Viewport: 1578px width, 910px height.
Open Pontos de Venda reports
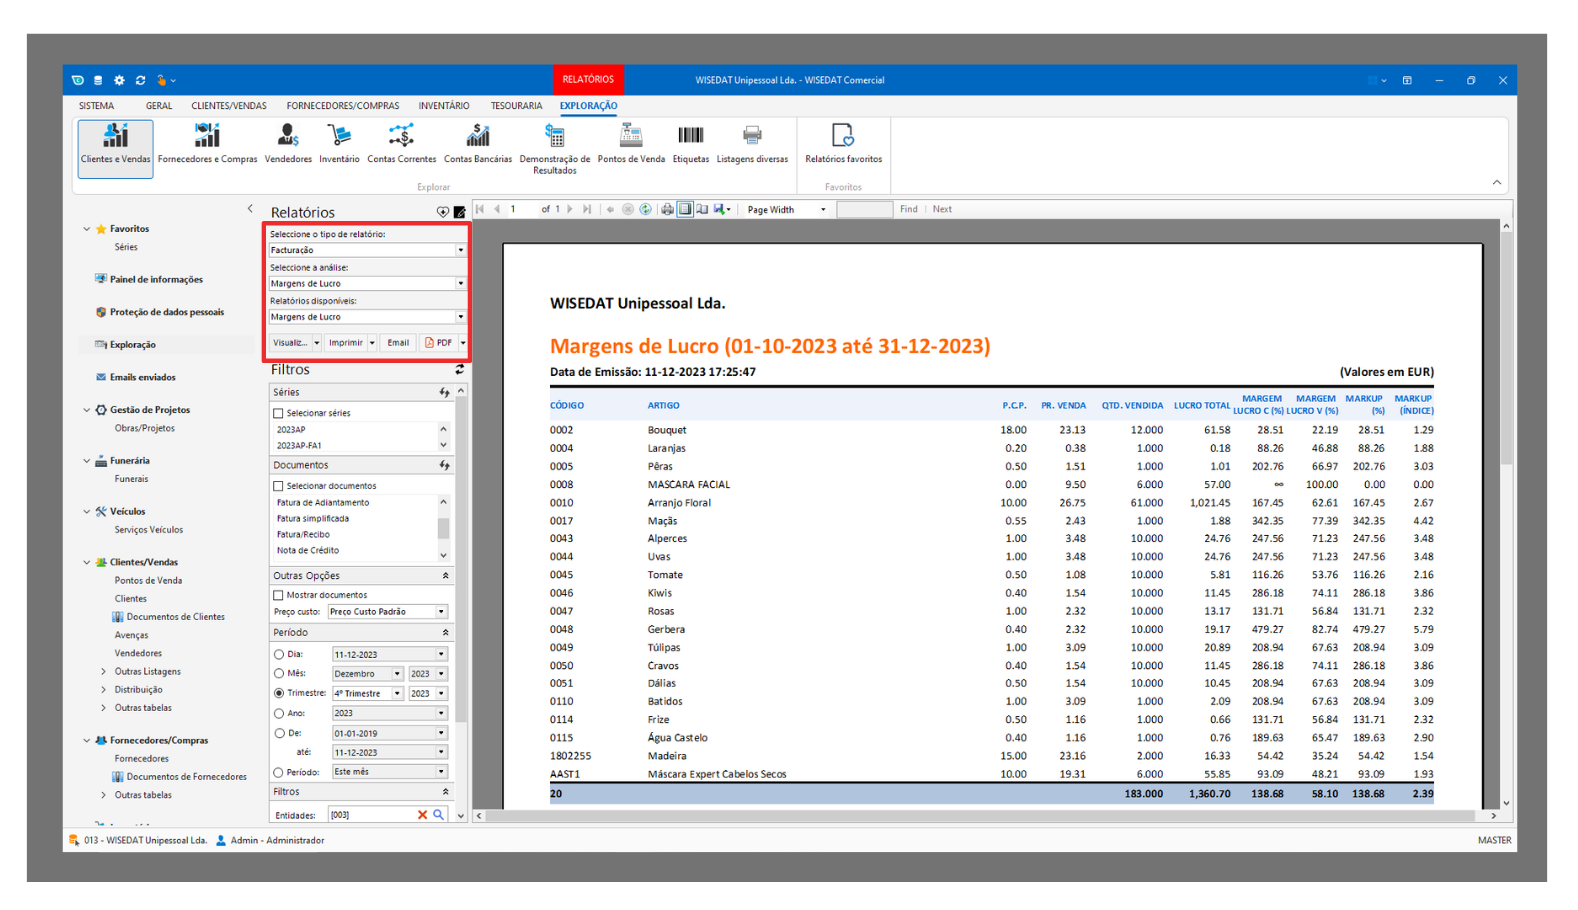coord(631,142)
